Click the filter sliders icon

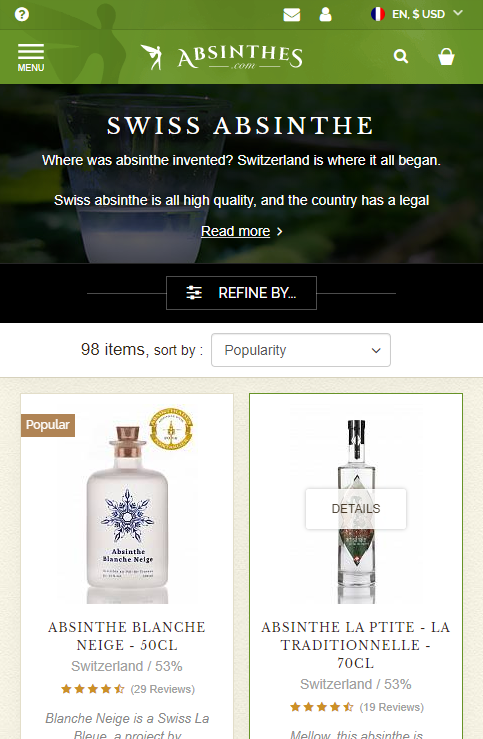click(194, 293)
